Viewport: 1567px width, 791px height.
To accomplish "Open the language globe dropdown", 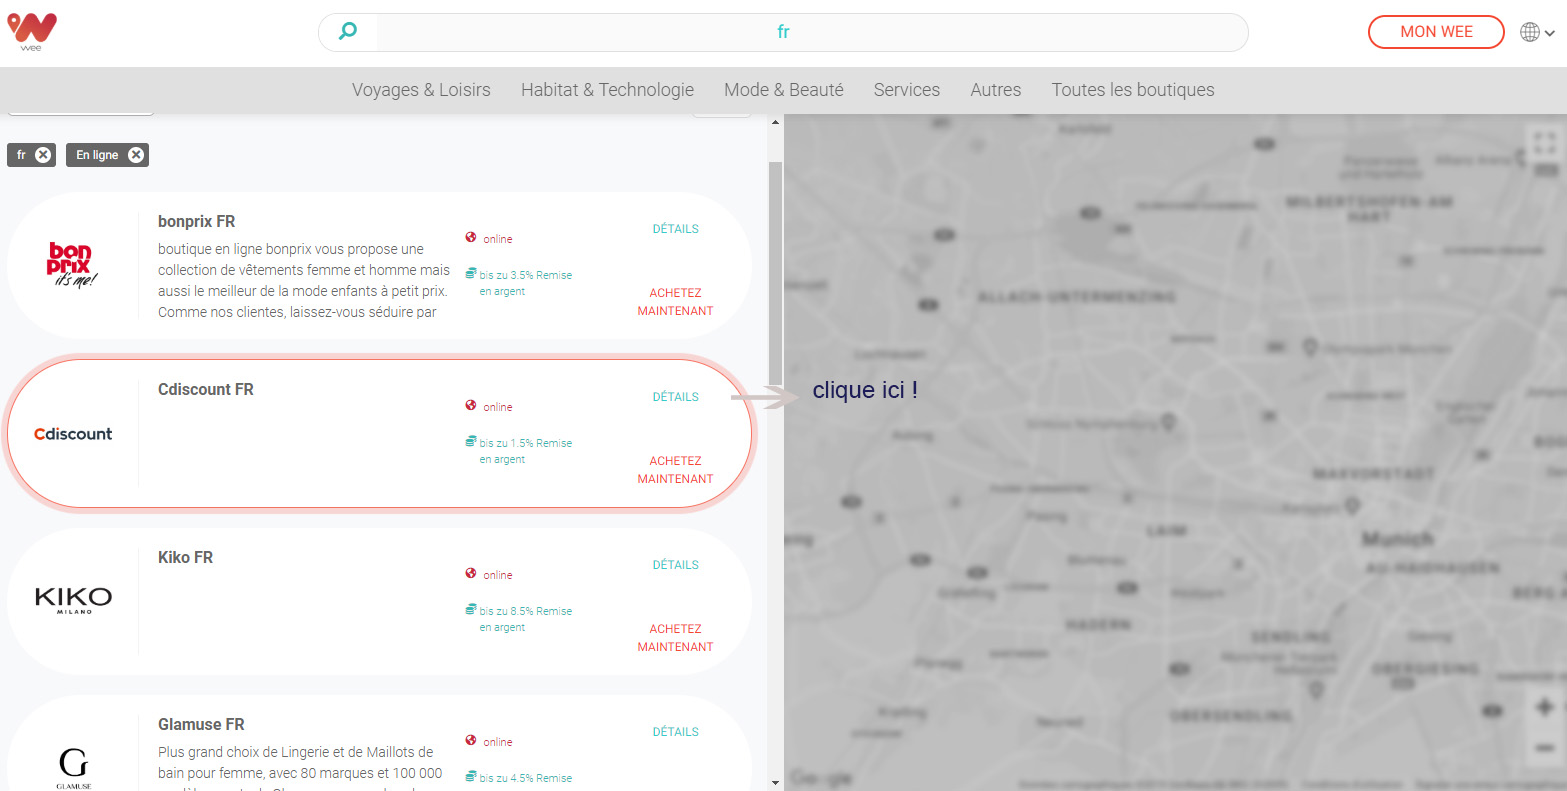I will (1536, 32).
